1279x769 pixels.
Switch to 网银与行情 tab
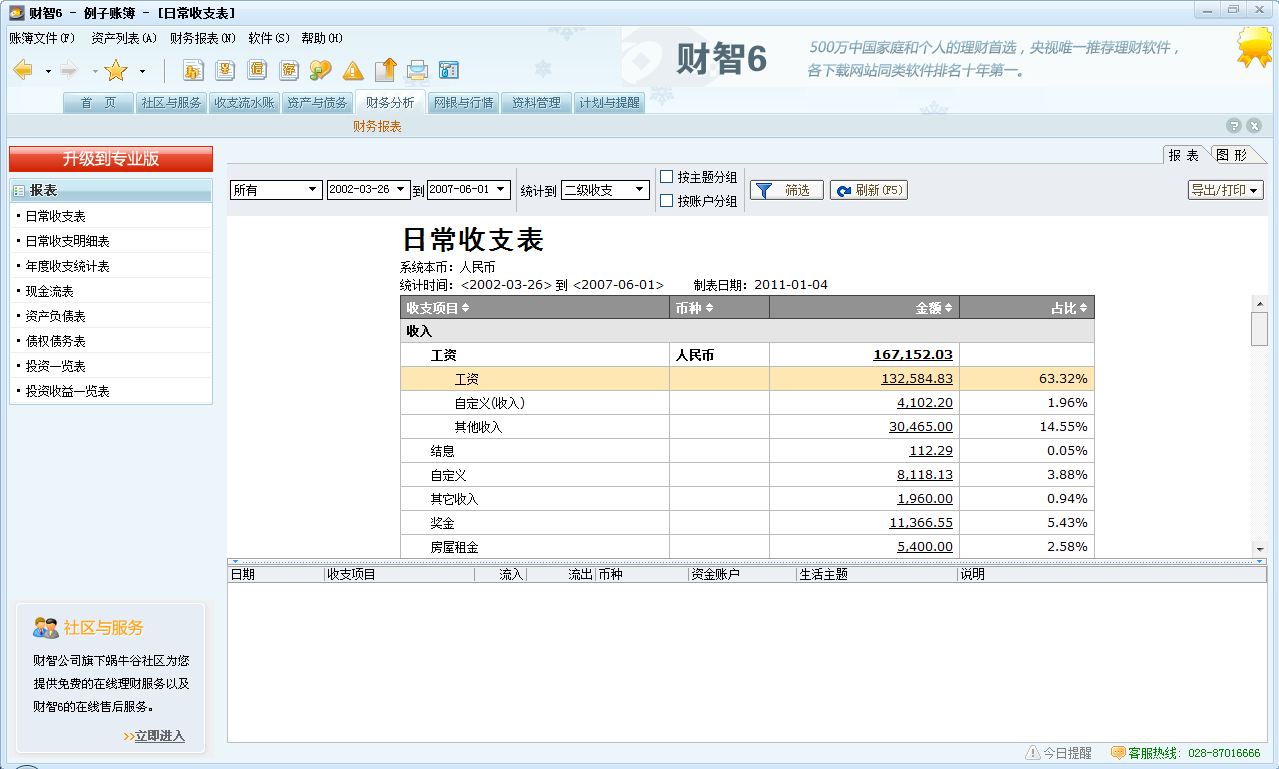pyautogui.click(x=463, y=102)
